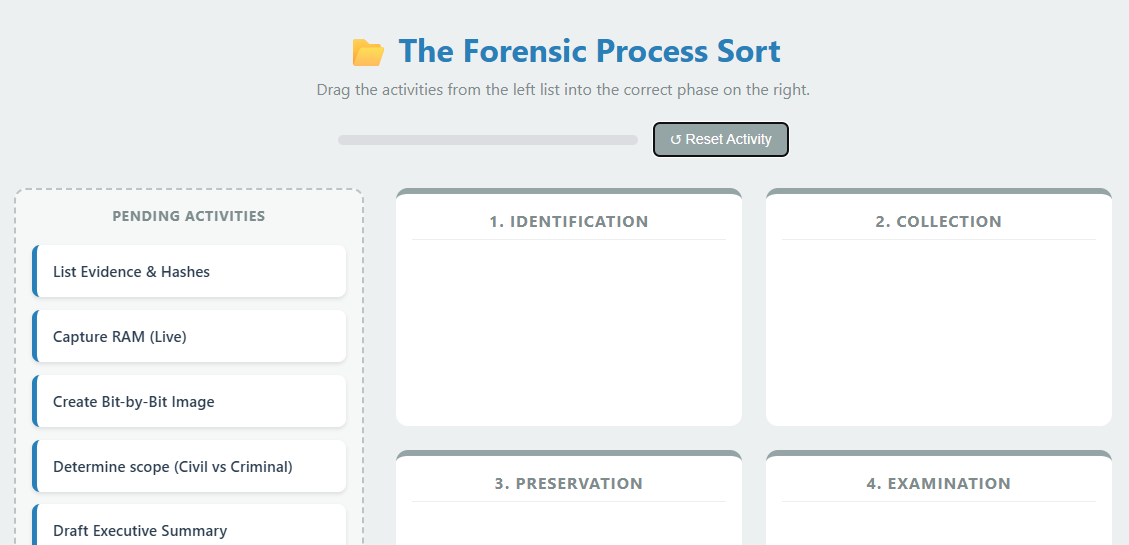Click the "4. Examination" phase heading

(938, 484)
